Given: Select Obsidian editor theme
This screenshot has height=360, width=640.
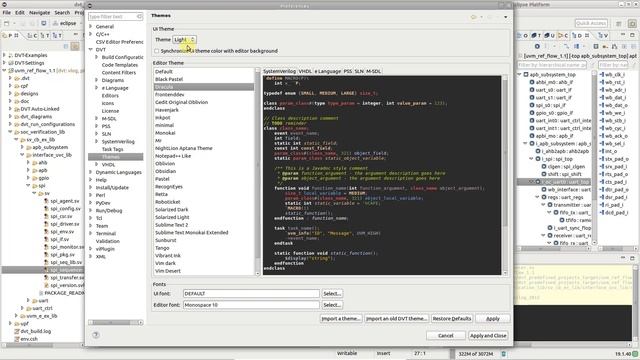Looking at the screenshot, I should pyautogui.click(x=165, y=171).
